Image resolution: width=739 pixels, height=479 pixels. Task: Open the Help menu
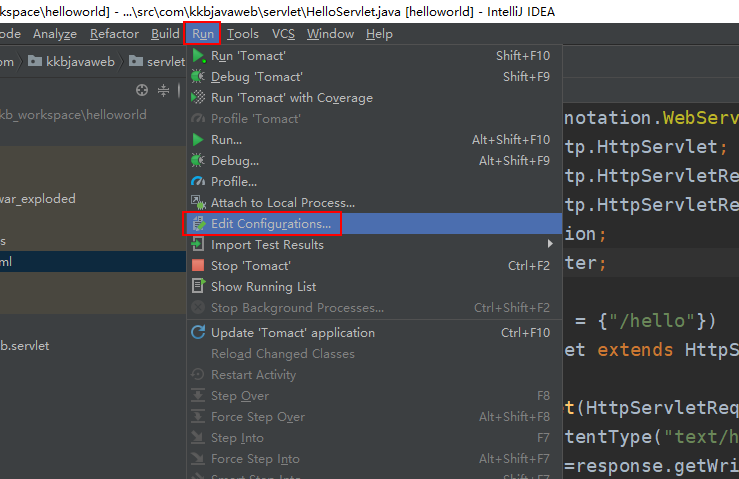pos(379,34)
